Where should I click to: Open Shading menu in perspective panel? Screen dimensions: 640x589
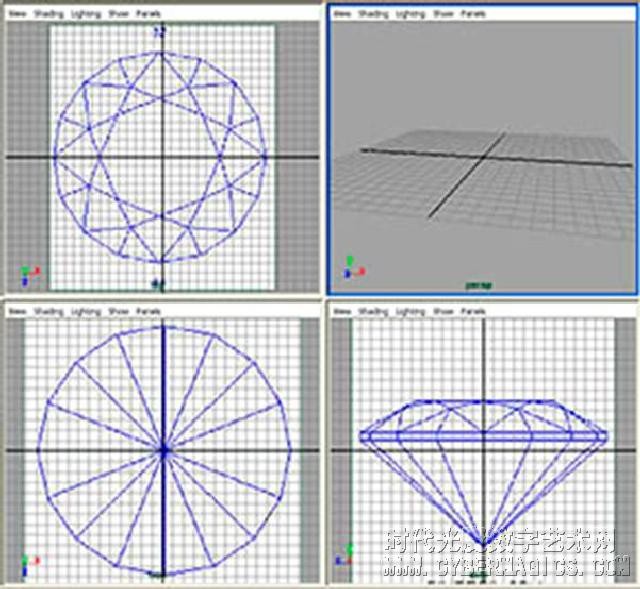372,14
